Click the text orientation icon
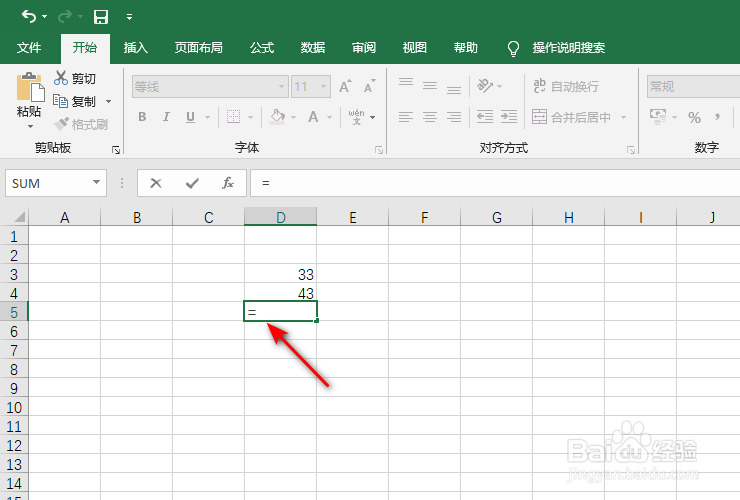Image resolution: width=740 pixels, height=500 pixels. tap(485, 86)
